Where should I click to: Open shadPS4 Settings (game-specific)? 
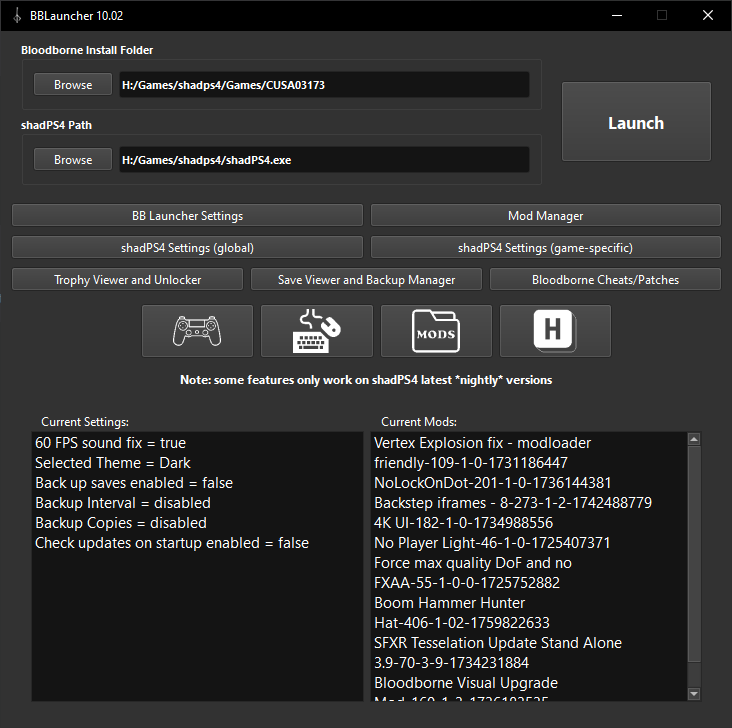546,247
